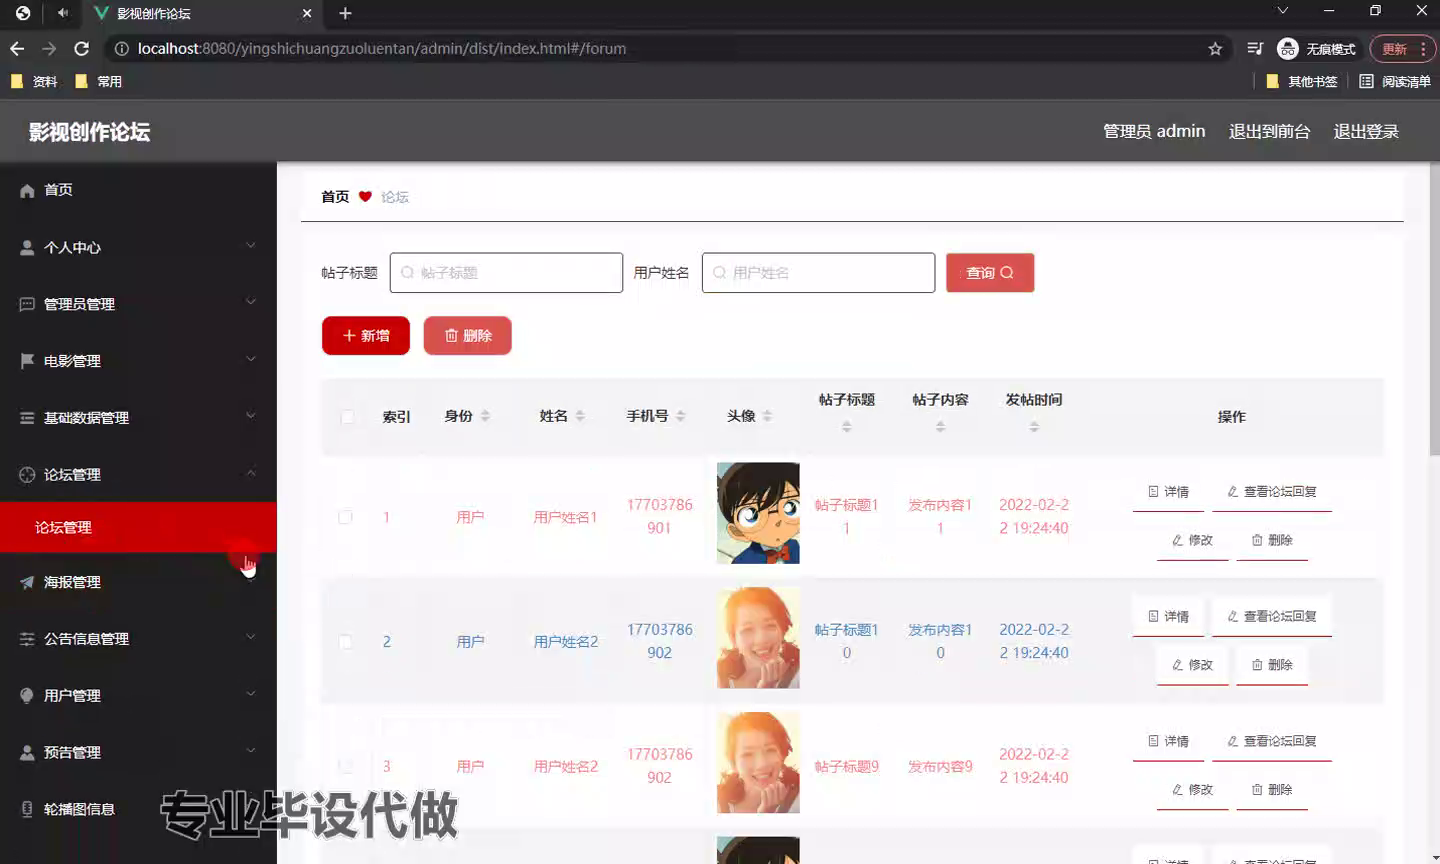
Task: Check the checkbox for row 1
Action: click(345, 517)
